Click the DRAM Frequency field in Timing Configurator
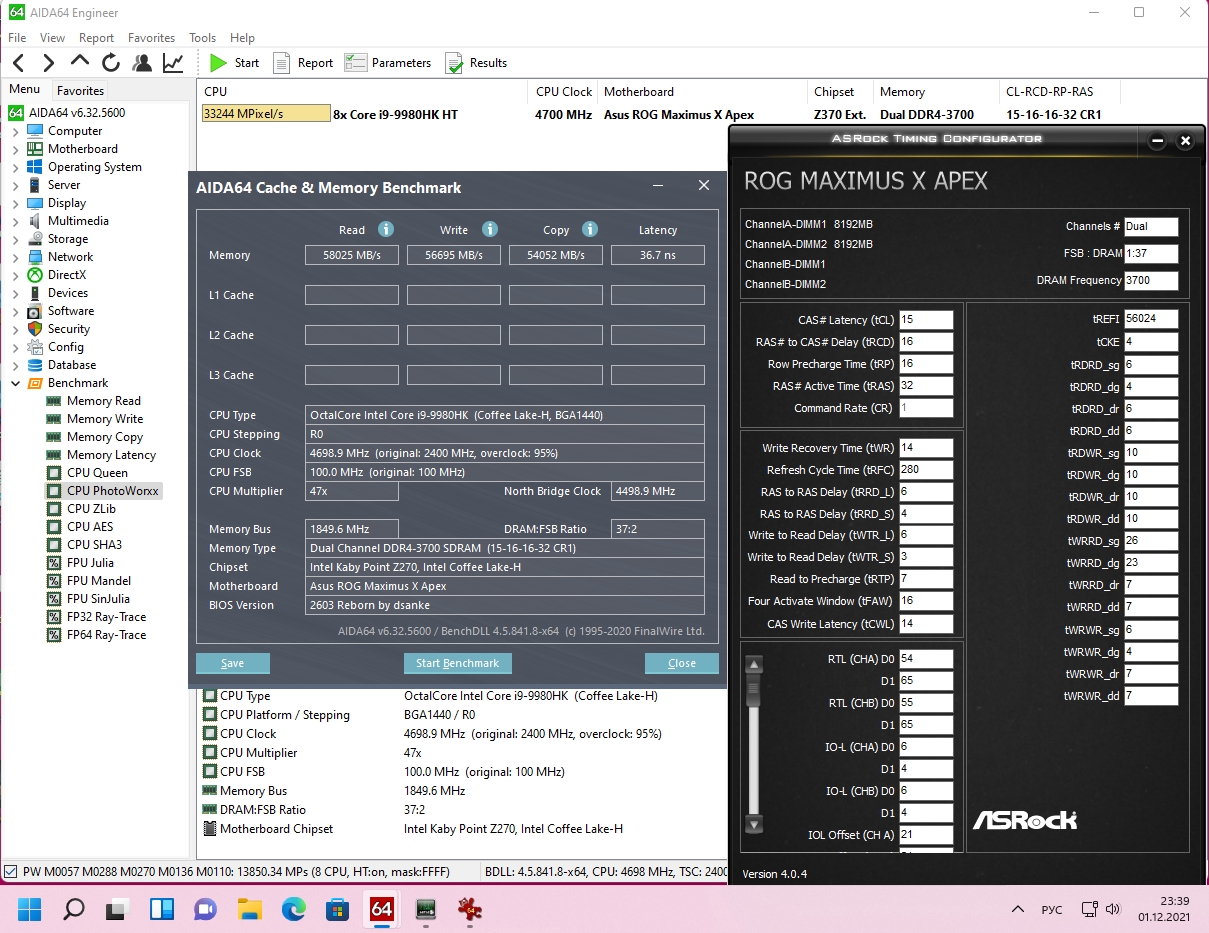This screenshot has width=1209, height=933. (1151, 281)
